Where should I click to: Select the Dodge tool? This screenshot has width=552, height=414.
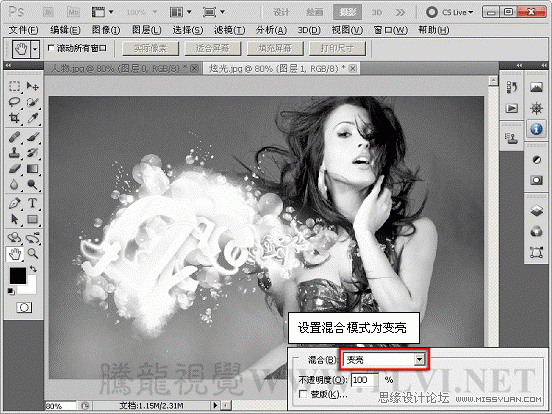pyautogui.click(x=32, y=184)
